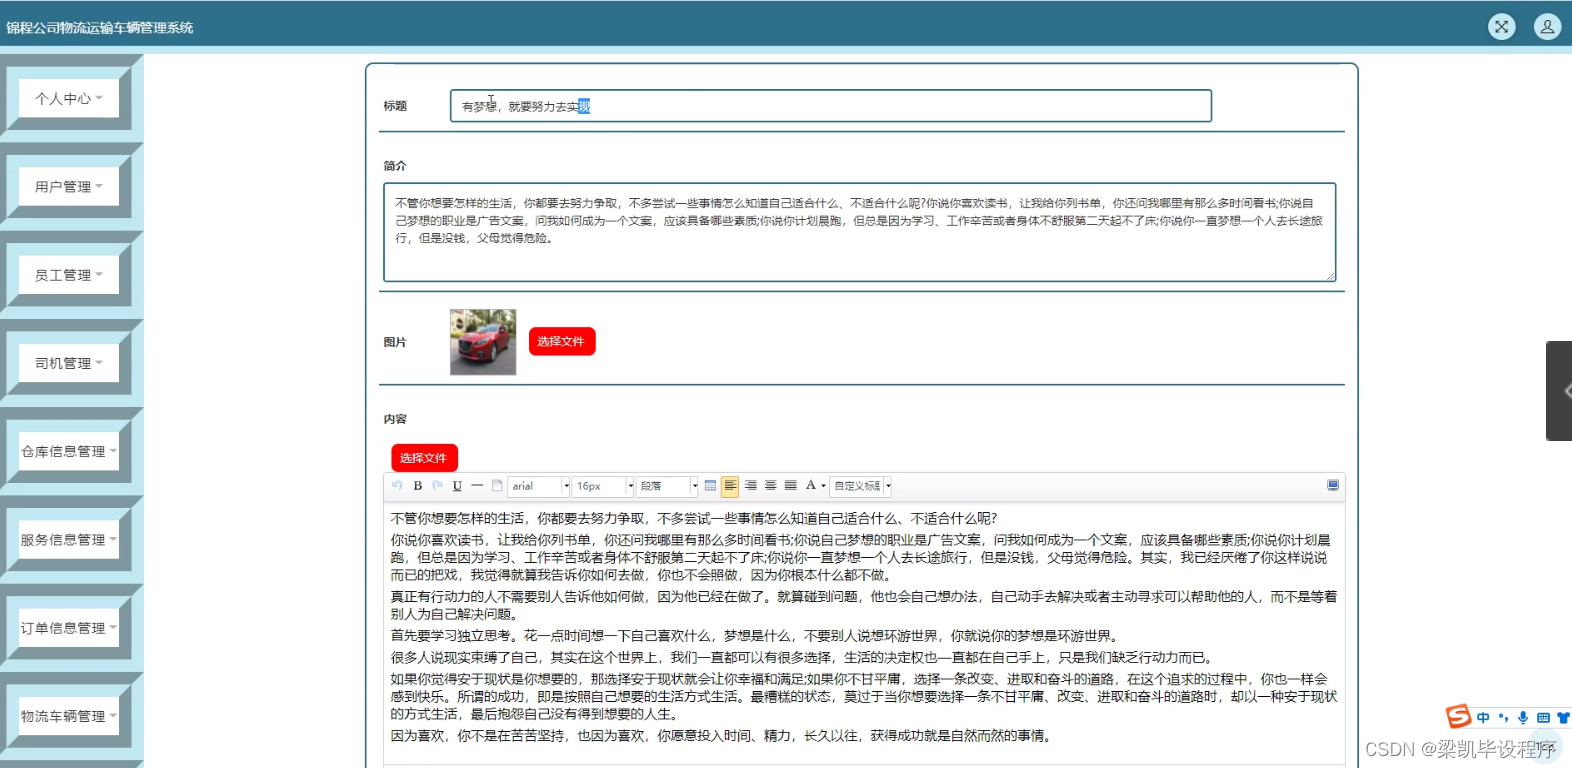Select the justify alignment icon

click(x=790, y=486)
